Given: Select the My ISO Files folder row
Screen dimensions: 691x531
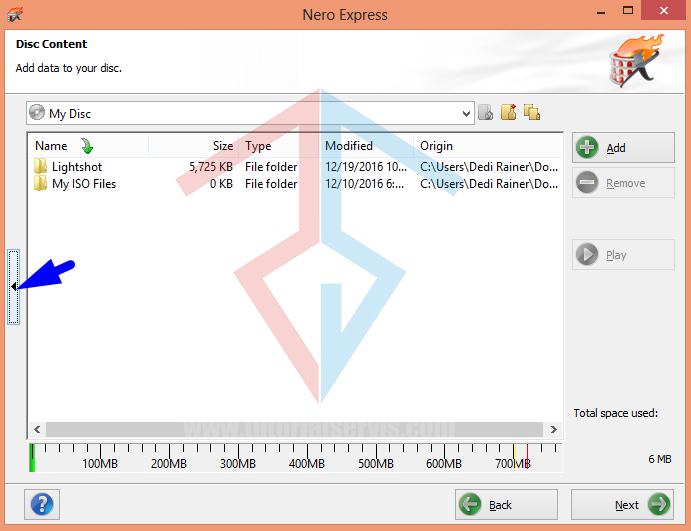Looking at the screenshot, I should coord(295,184).
